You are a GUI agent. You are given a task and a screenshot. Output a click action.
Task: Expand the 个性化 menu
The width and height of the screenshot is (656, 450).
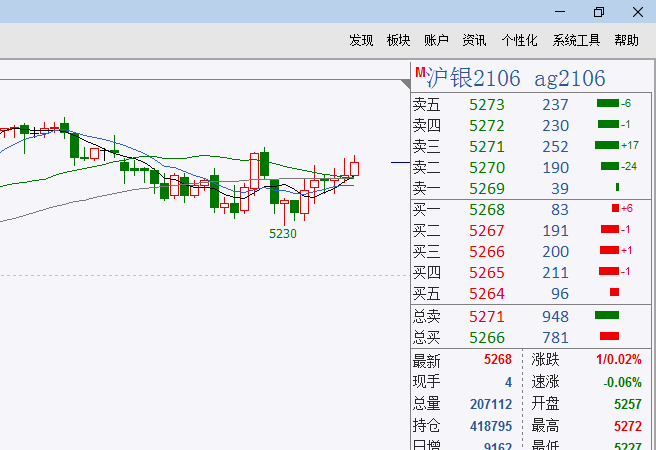pyautogui.click(x=519, y=40)
